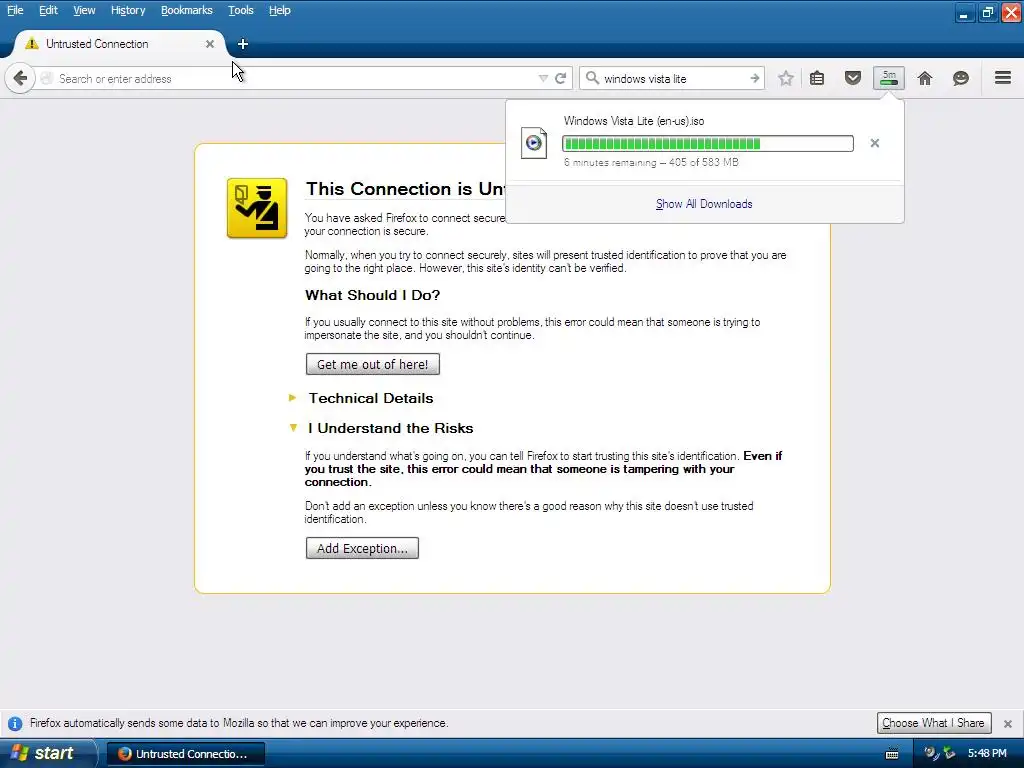Open the Windows start menu
This screenshot has height=768, width=1024.
[47, 753]
